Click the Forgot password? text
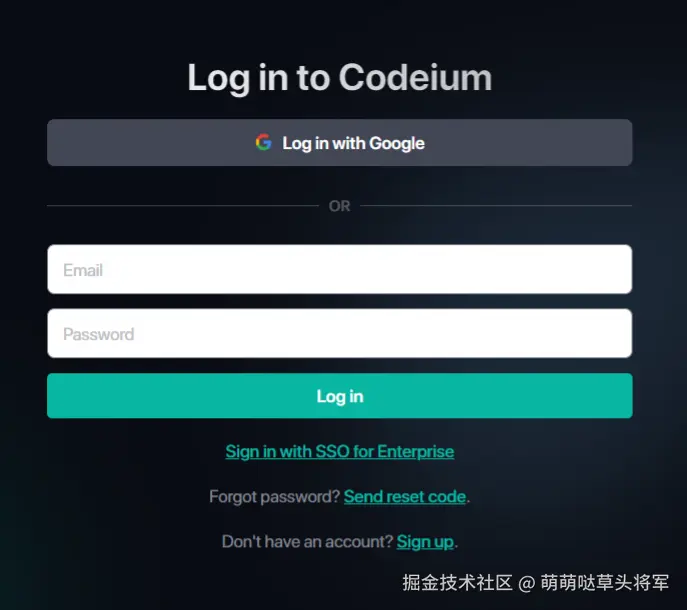 coord(274,497)
